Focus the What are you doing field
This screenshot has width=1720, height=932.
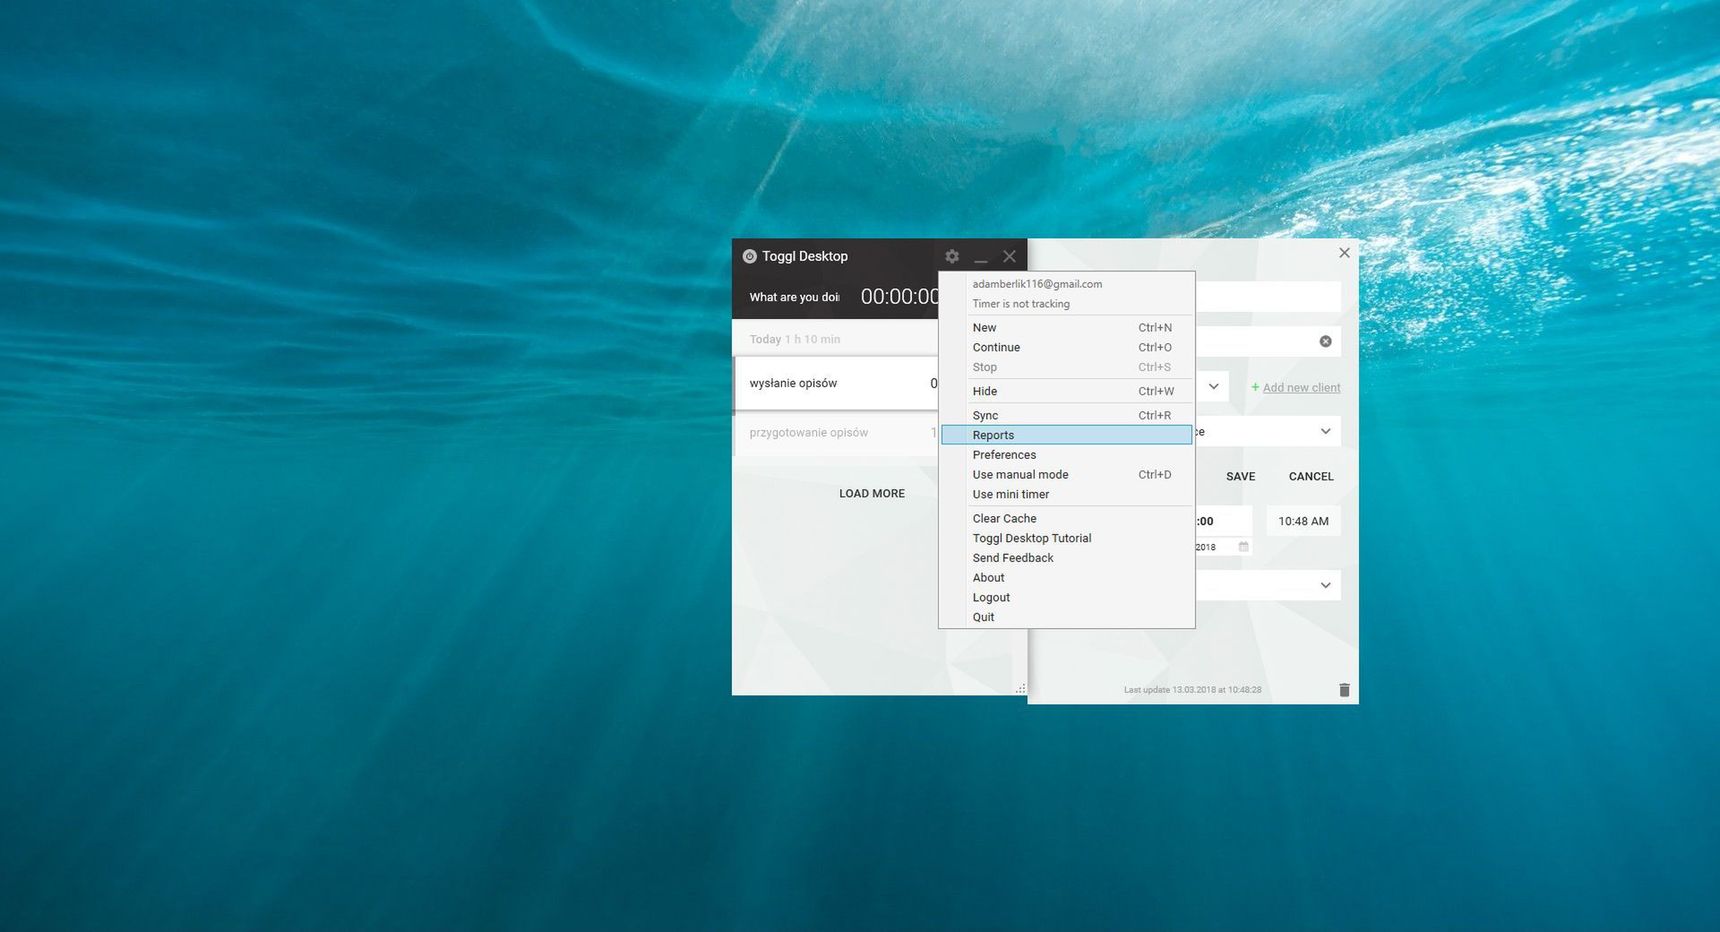point(795,297)
